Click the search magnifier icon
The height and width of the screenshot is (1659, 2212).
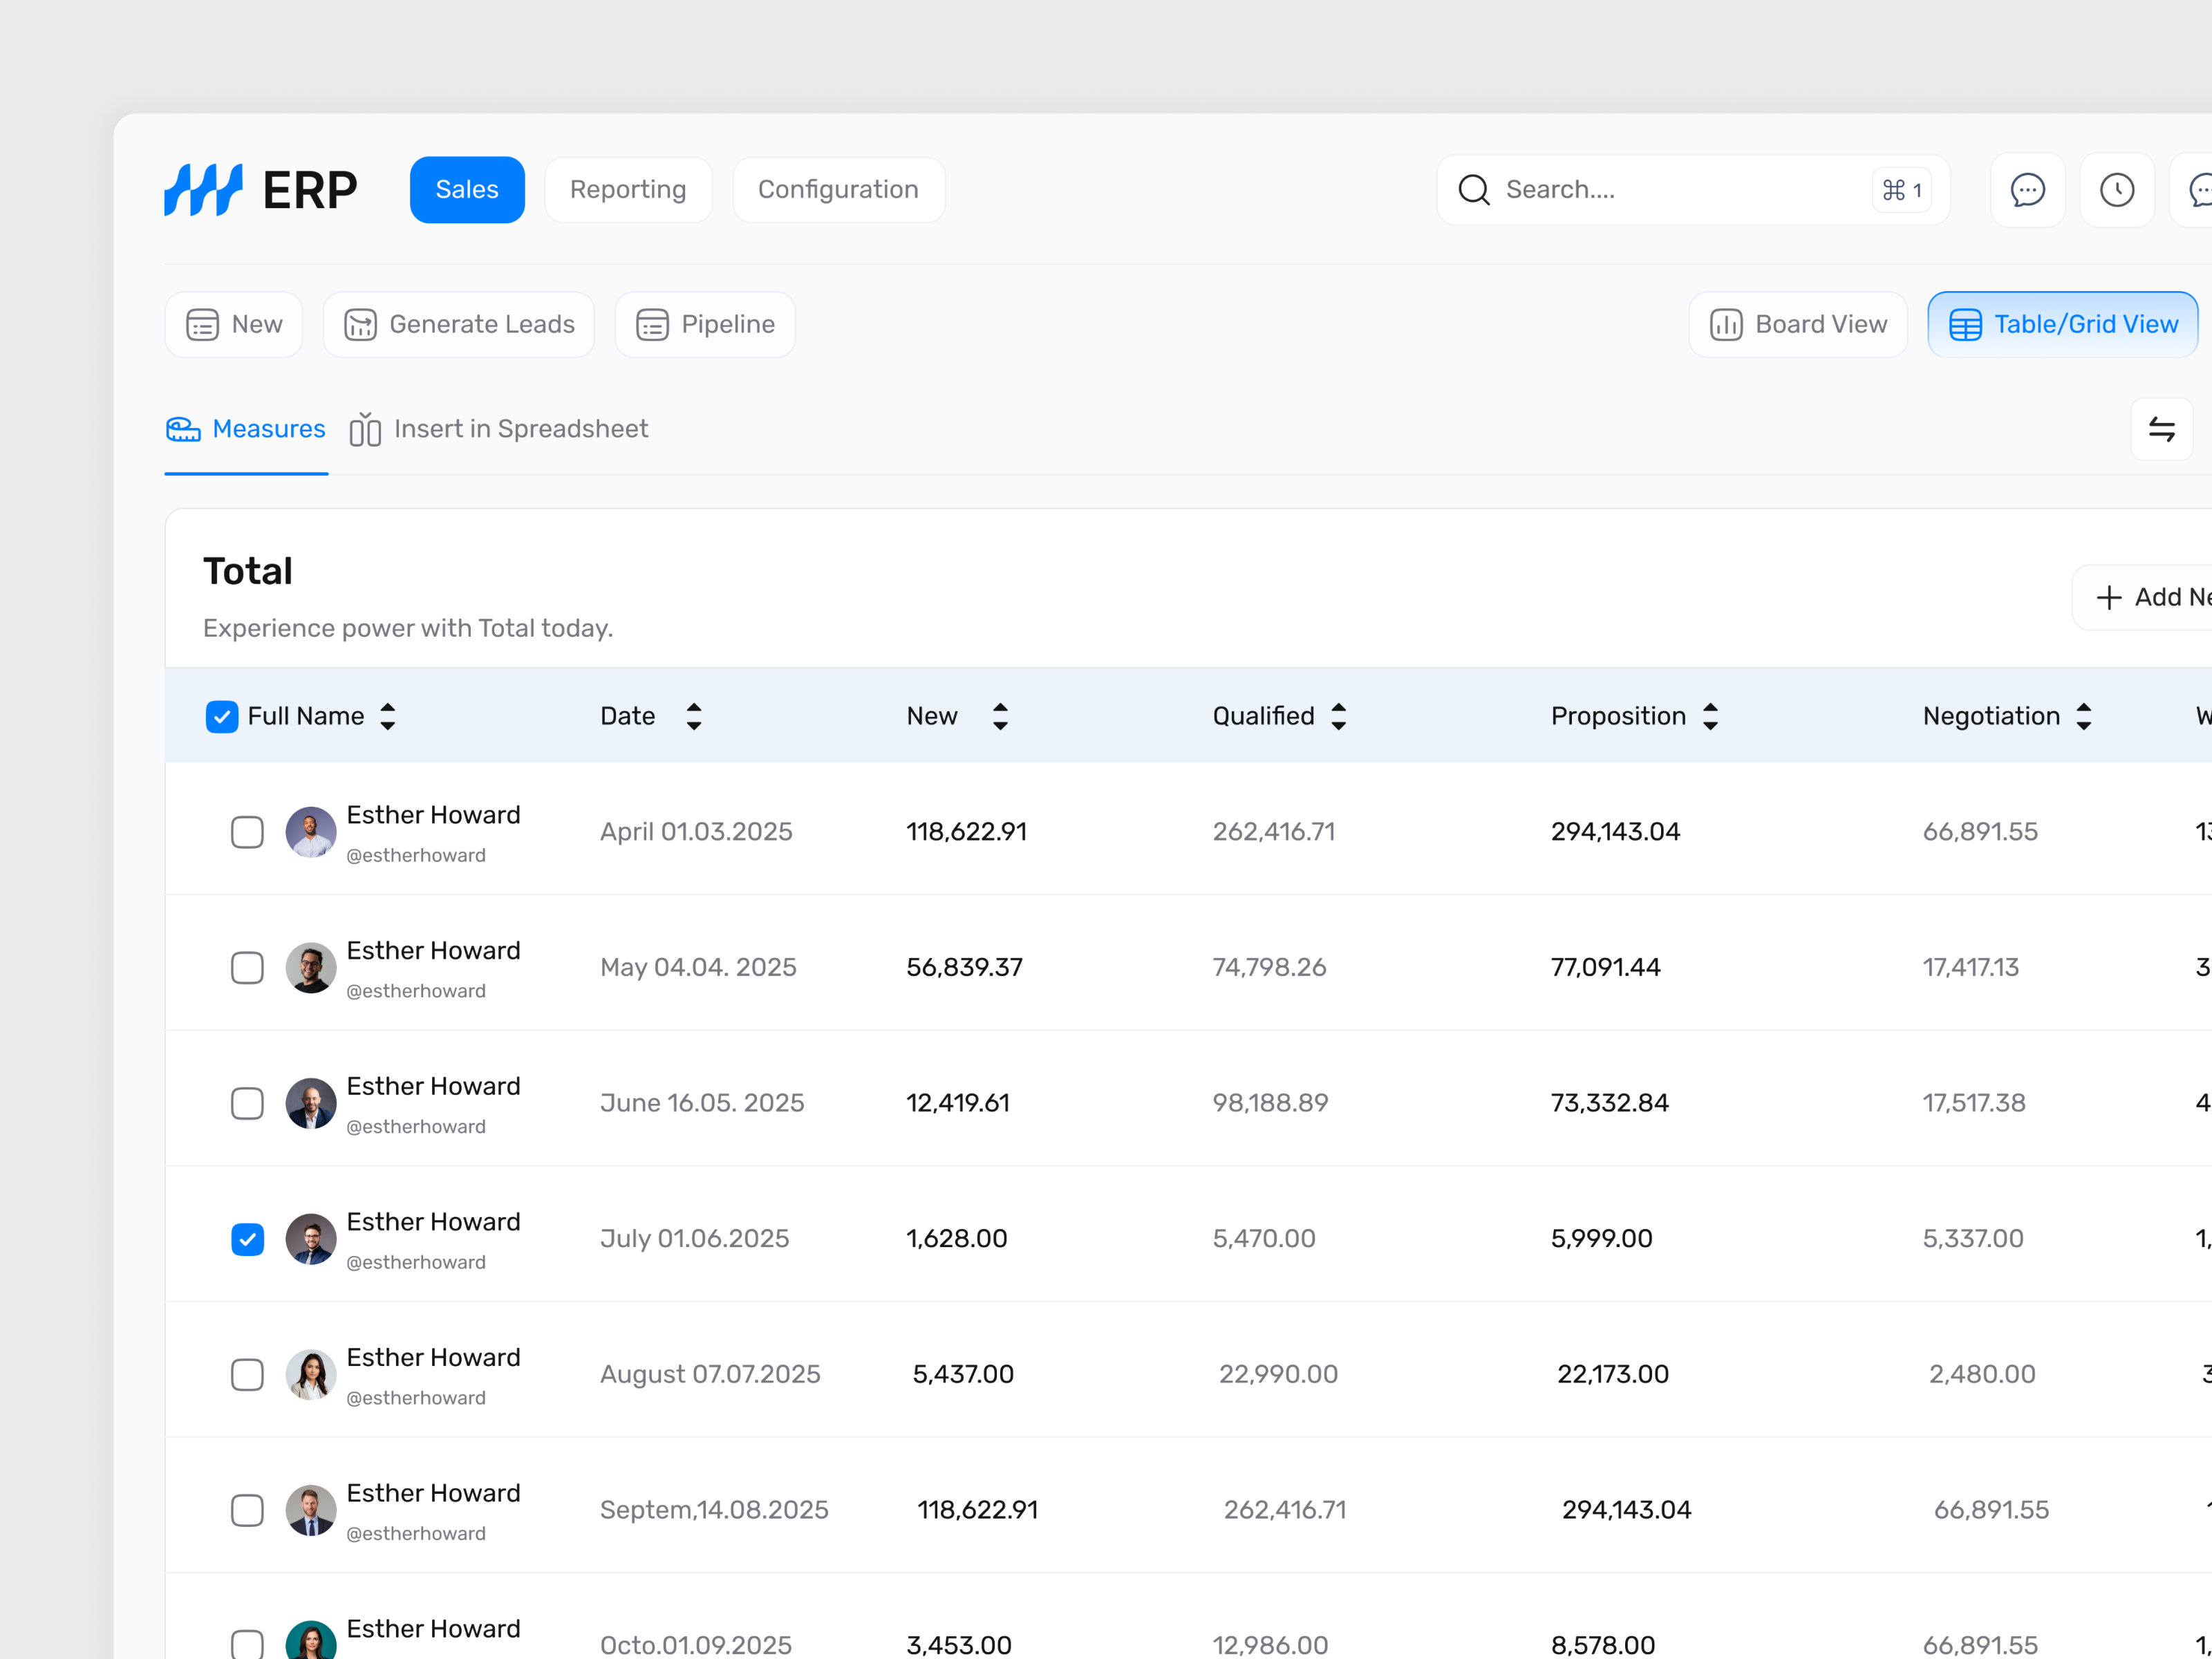tap(1473, 190)
